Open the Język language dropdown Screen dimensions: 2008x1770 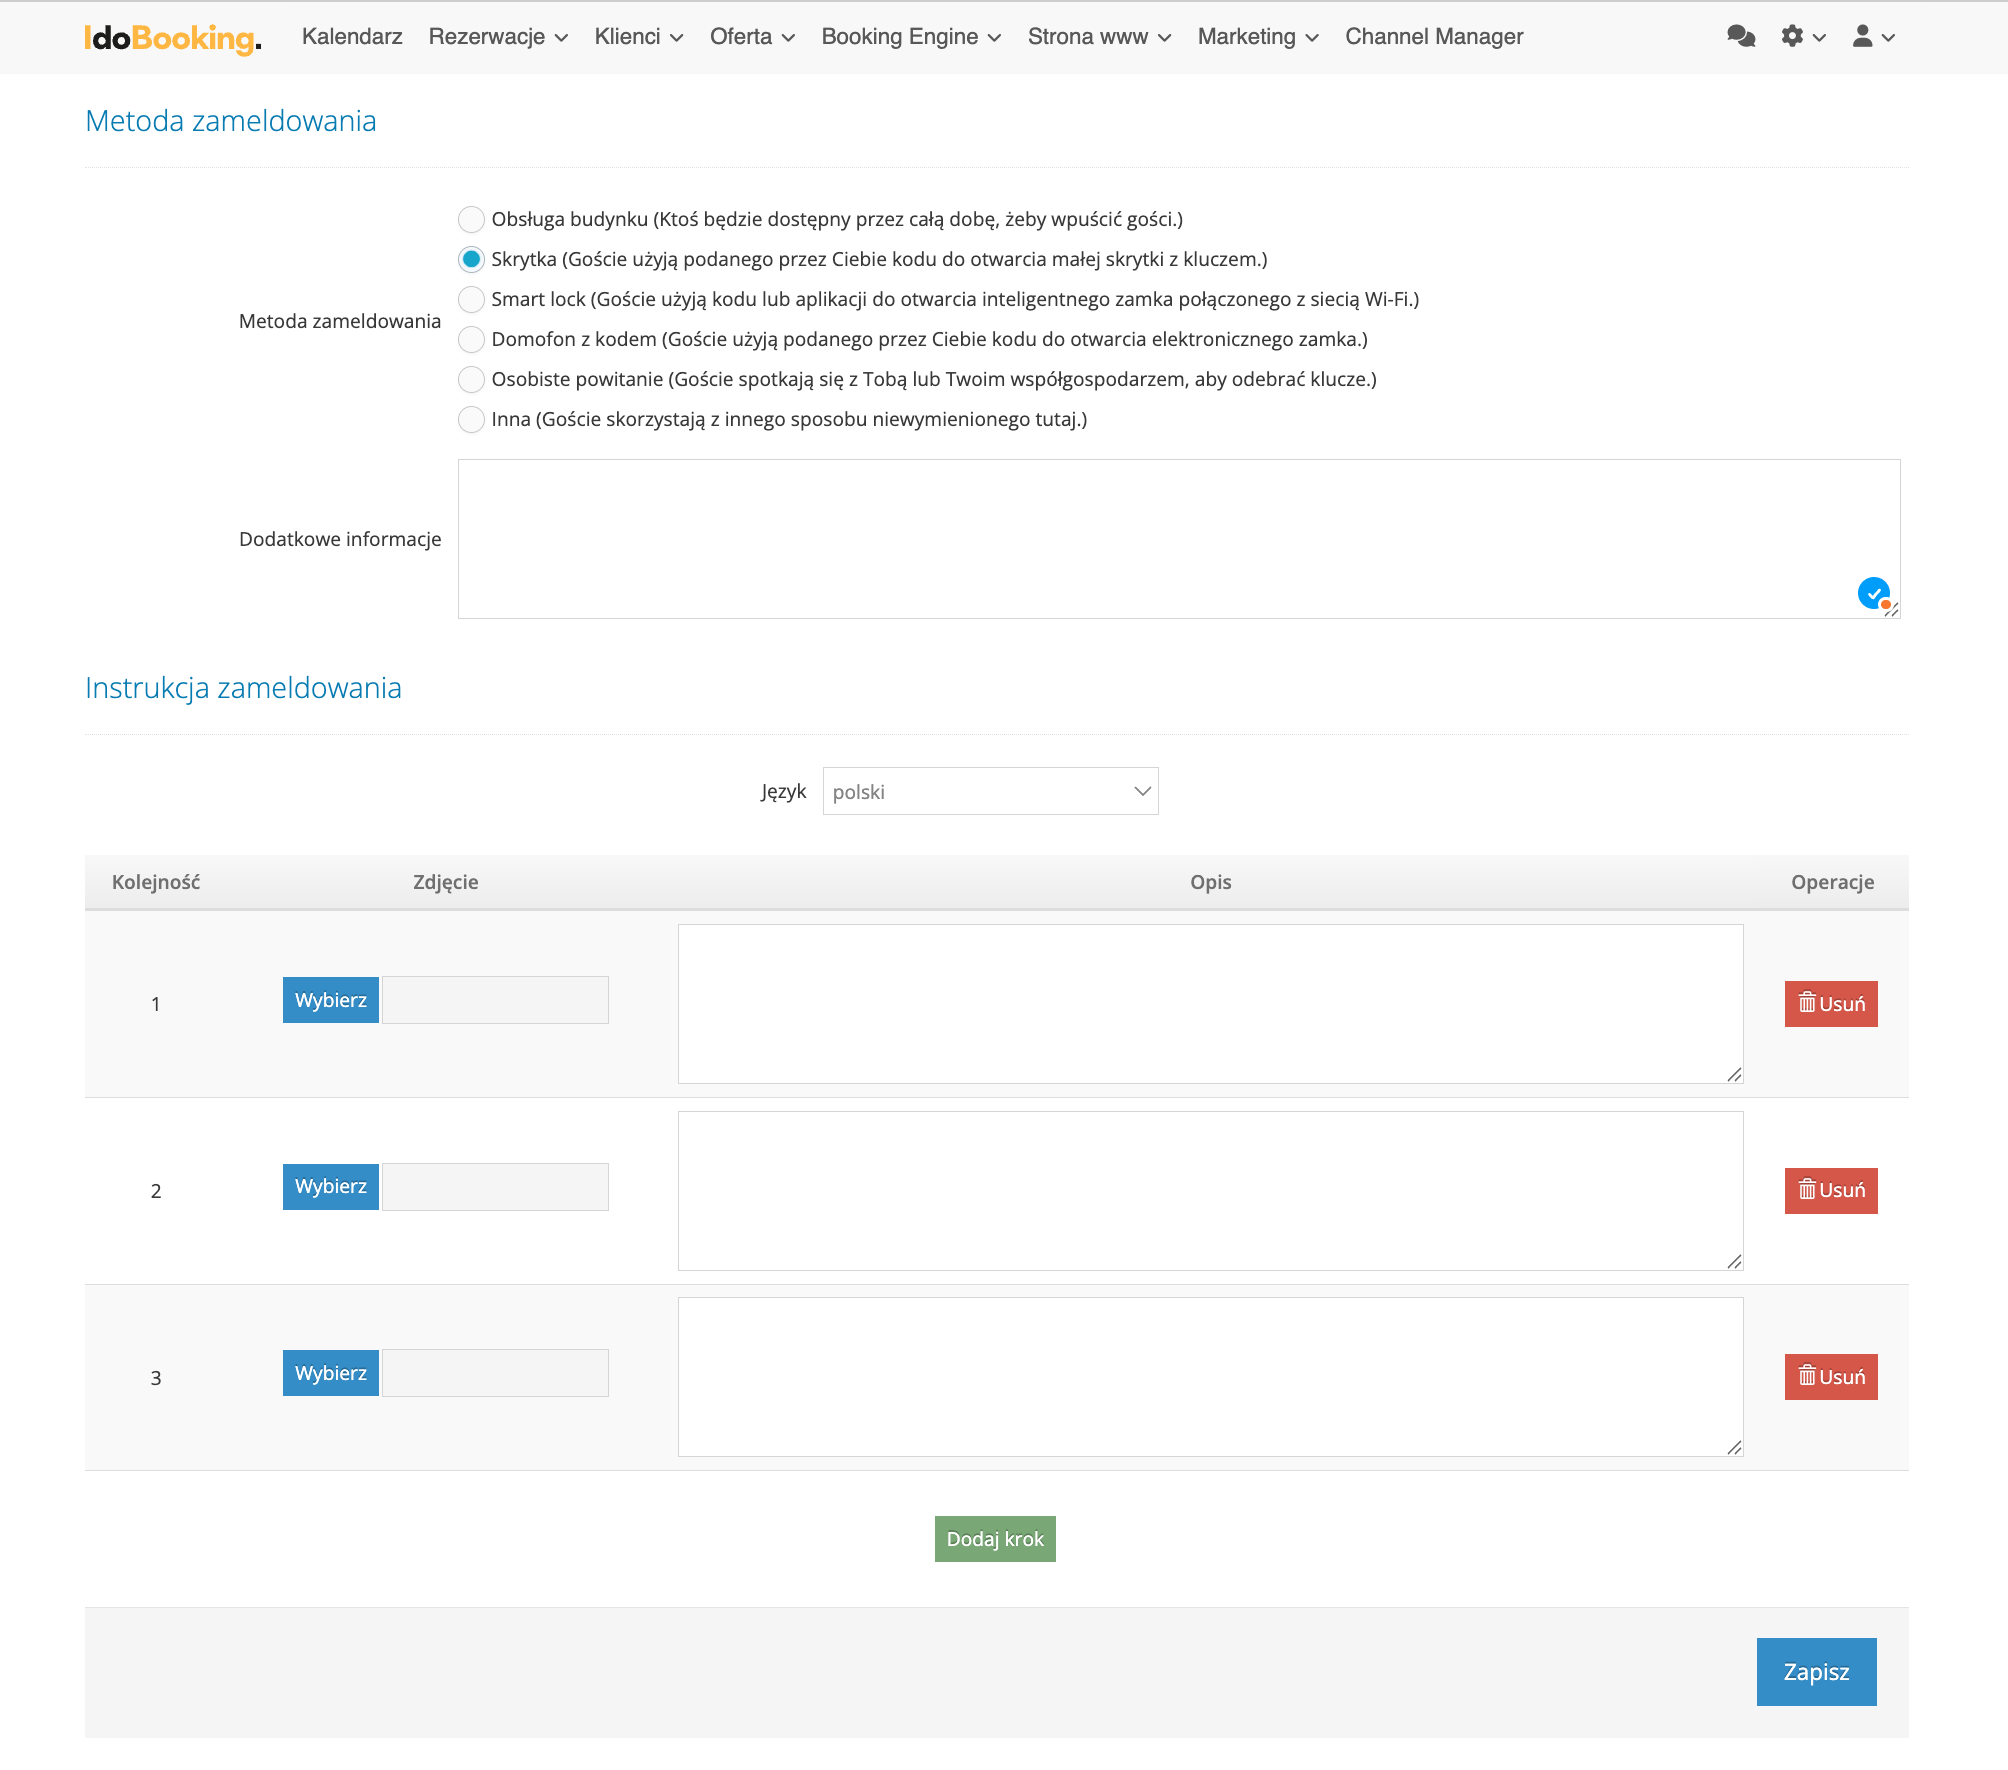pos(990,791)
